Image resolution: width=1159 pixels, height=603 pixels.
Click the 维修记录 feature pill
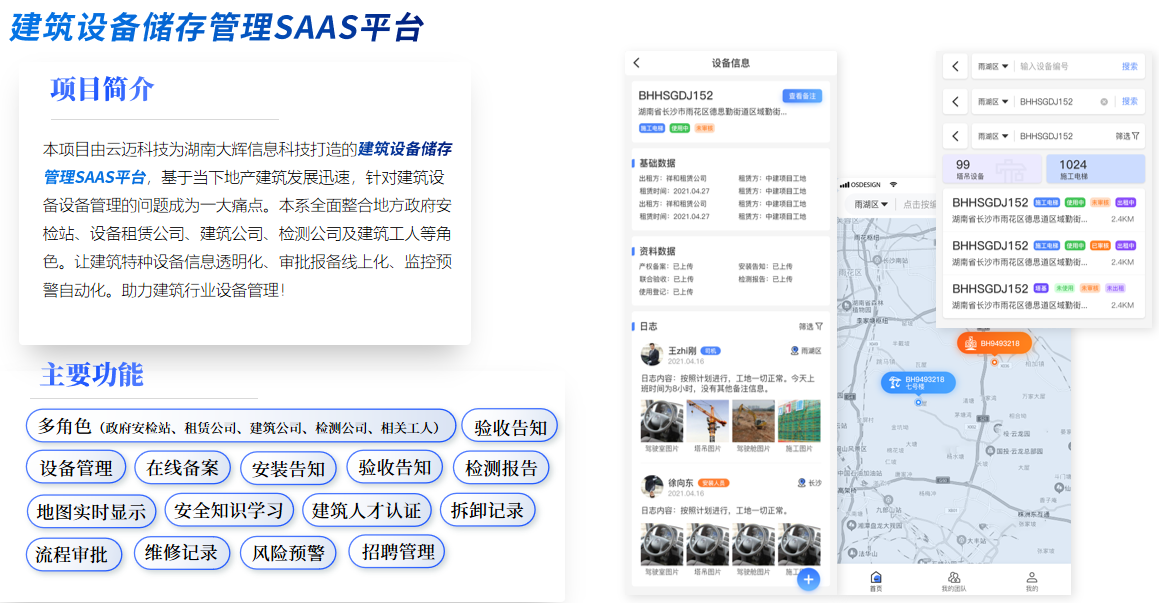182,553
